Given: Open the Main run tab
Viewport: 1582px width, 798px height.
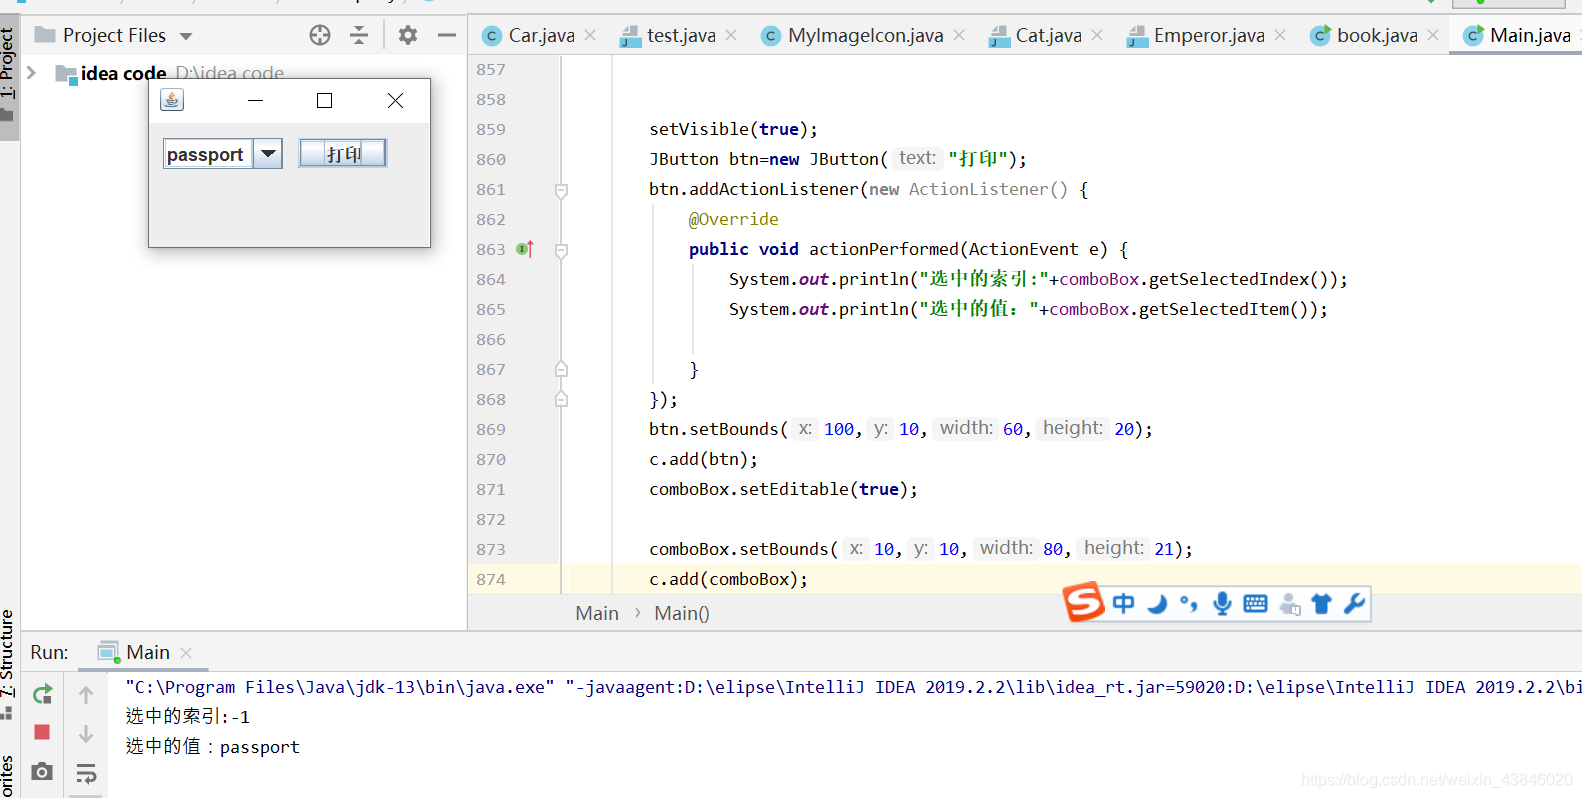Looking at the screenshot, I should click(x=147, y=652).
